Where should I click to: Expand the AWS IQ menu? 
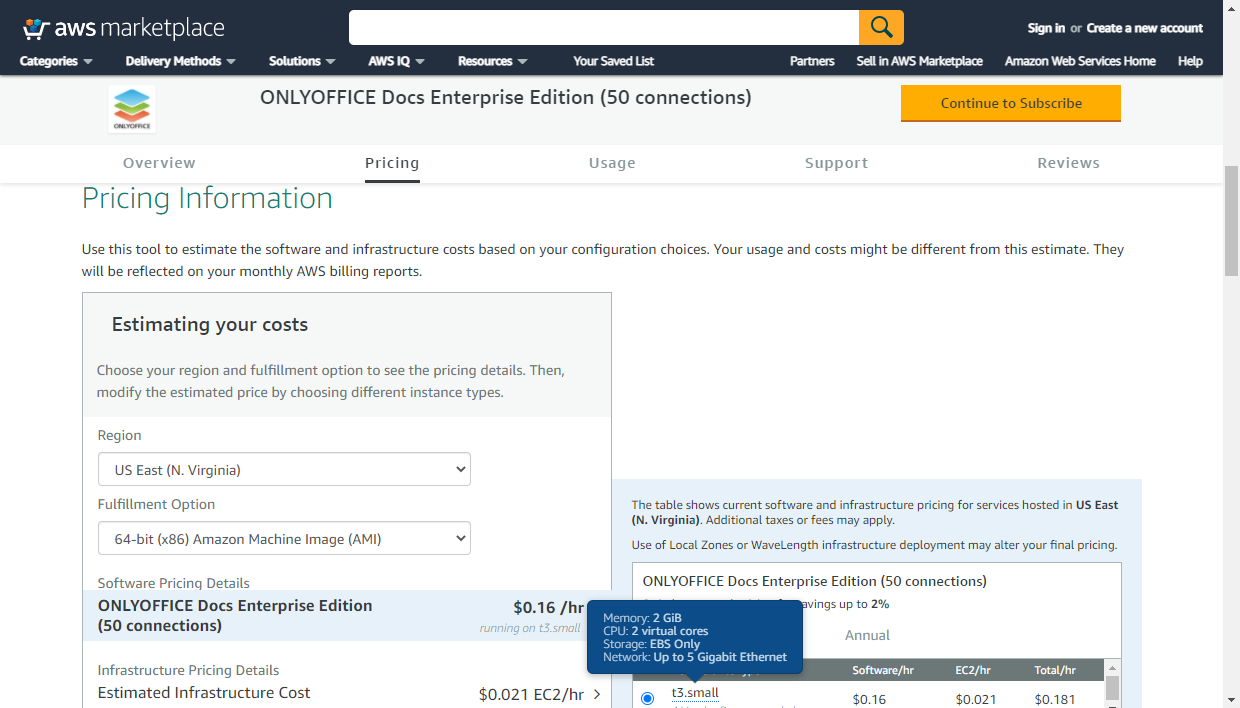396,61
